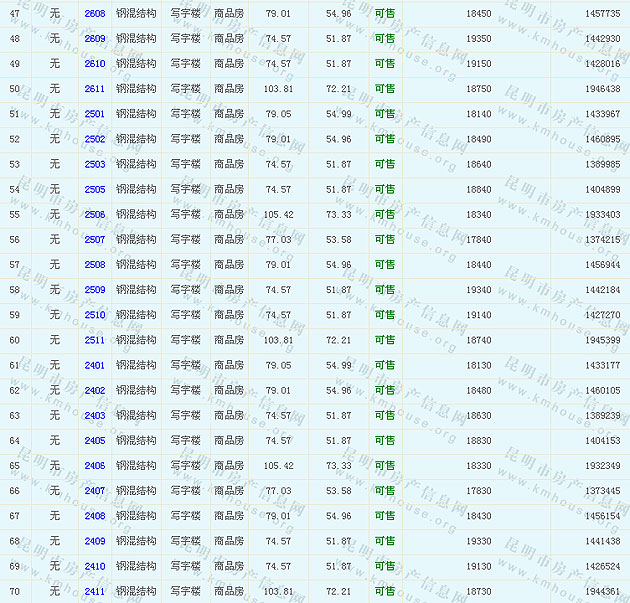
Task: Open room 2501 link
Action: point(95,114)
